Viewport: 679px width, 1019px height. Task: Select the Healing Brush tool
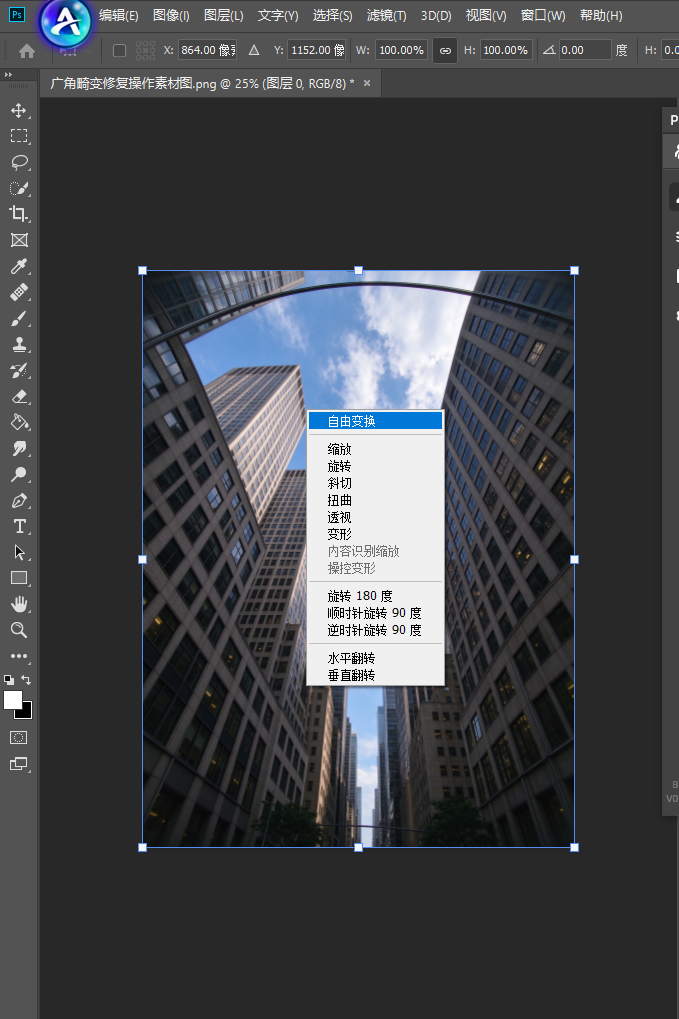click(x=19, y=292)
